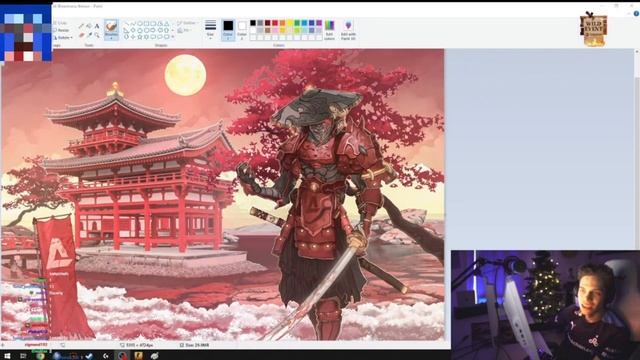
Task: Click the canvas dimensions in status bar
Action: click(x=137, y=345)
